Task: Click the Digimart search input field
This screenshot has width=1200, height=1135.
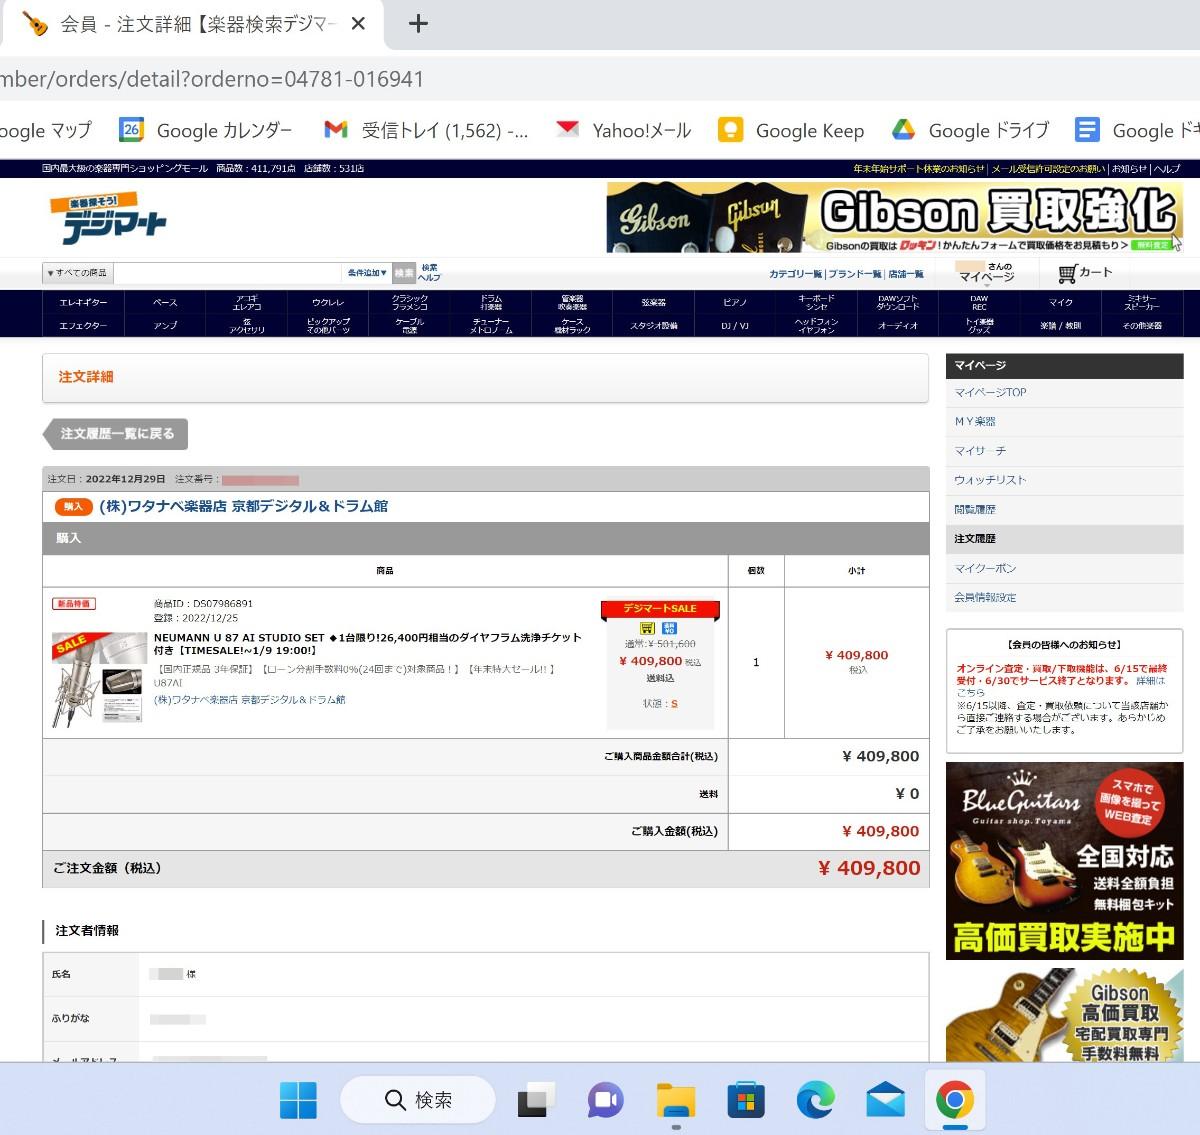Action: click(x=227, y=273)
